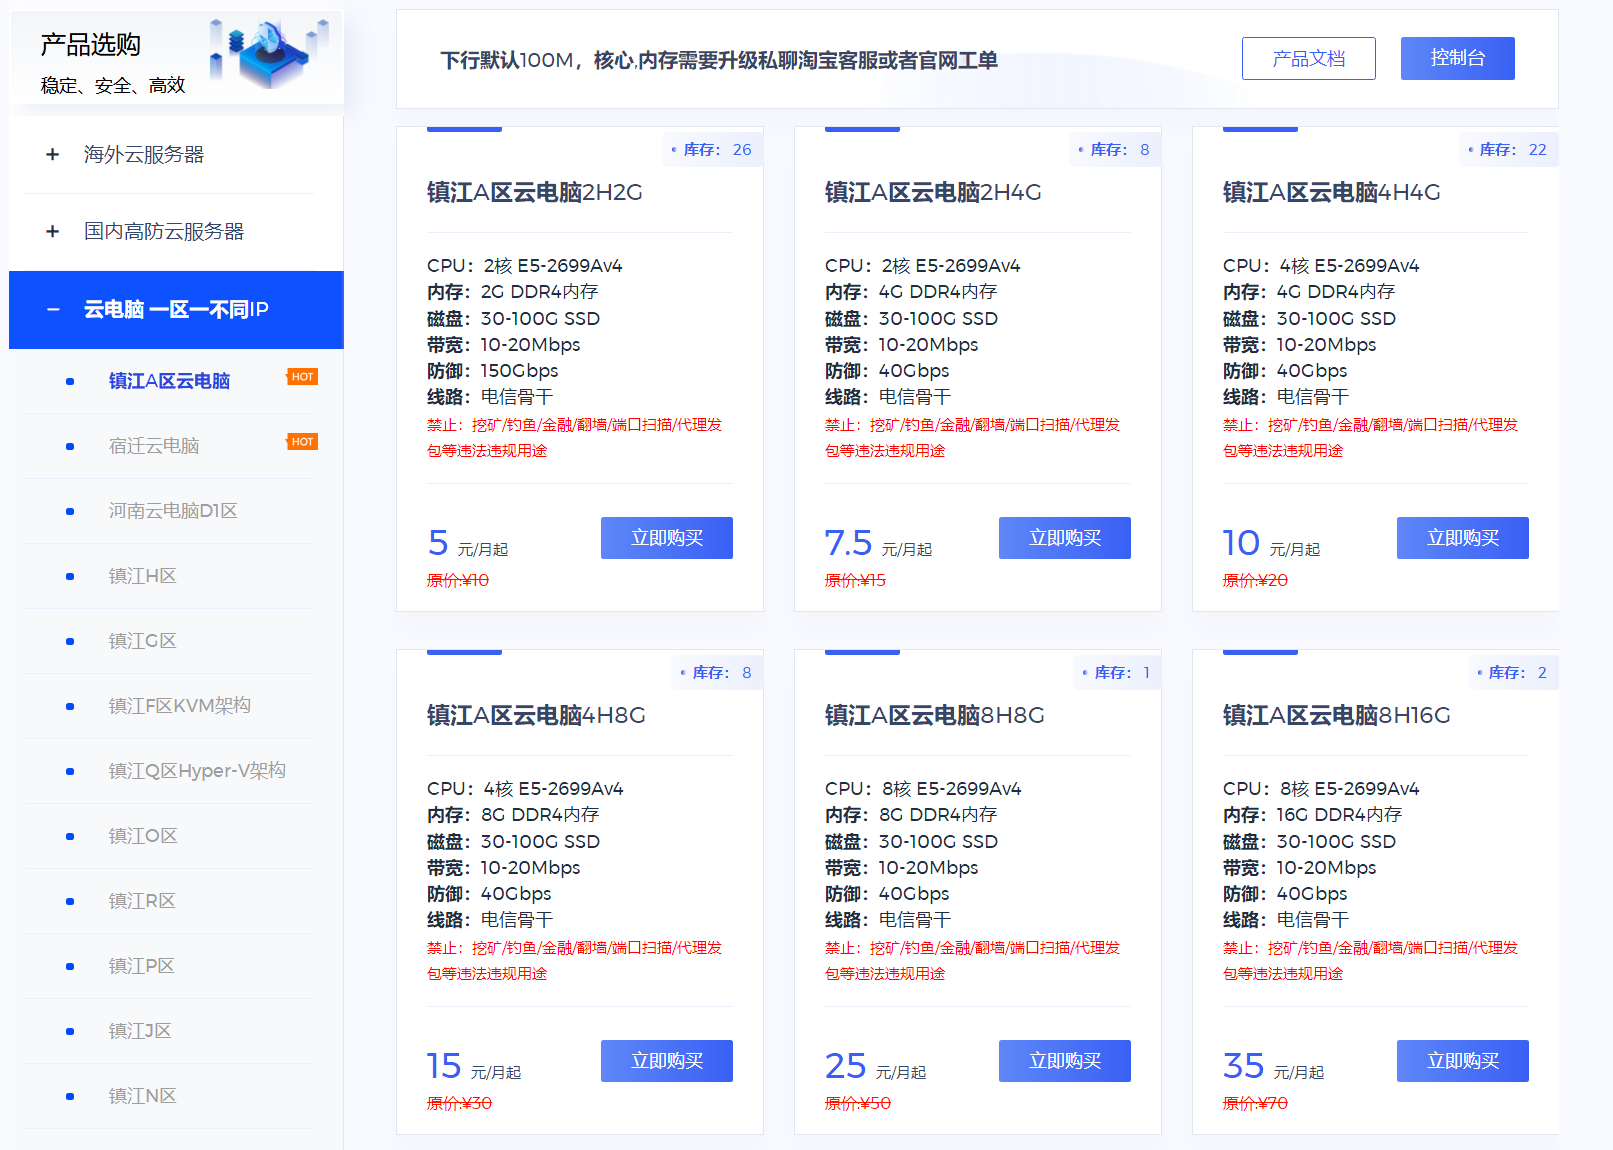Select 镇江Q区Hyper-V架构 in the sidebar
The width and height of the screenshot is (1613, 1150).
click(x=197, y=771)
